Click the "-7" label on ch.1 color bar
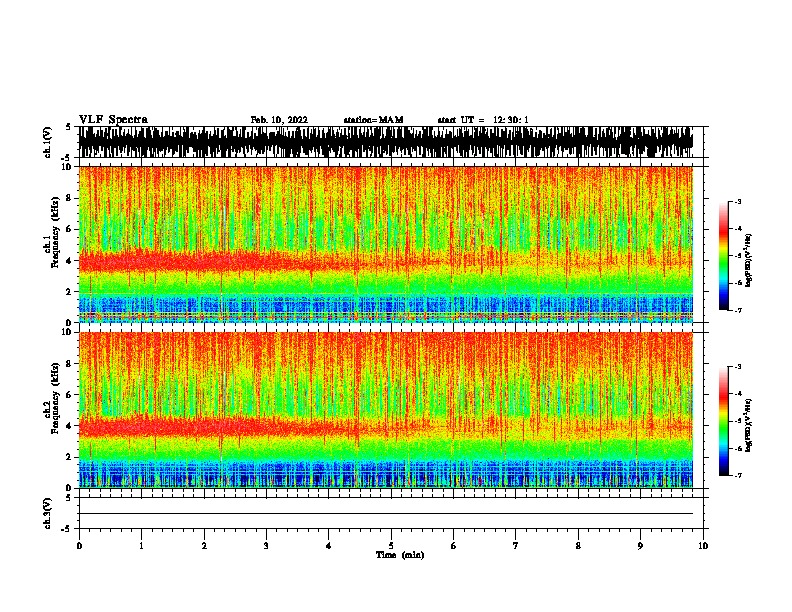 coord(738,310)
